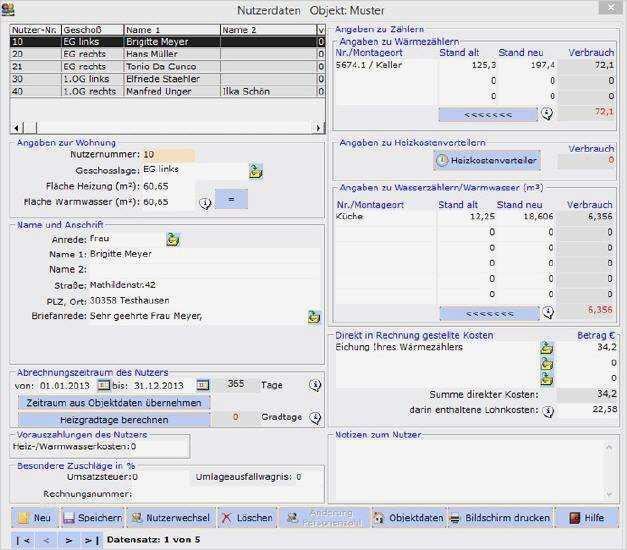Click the Neu button

[35, 518]
